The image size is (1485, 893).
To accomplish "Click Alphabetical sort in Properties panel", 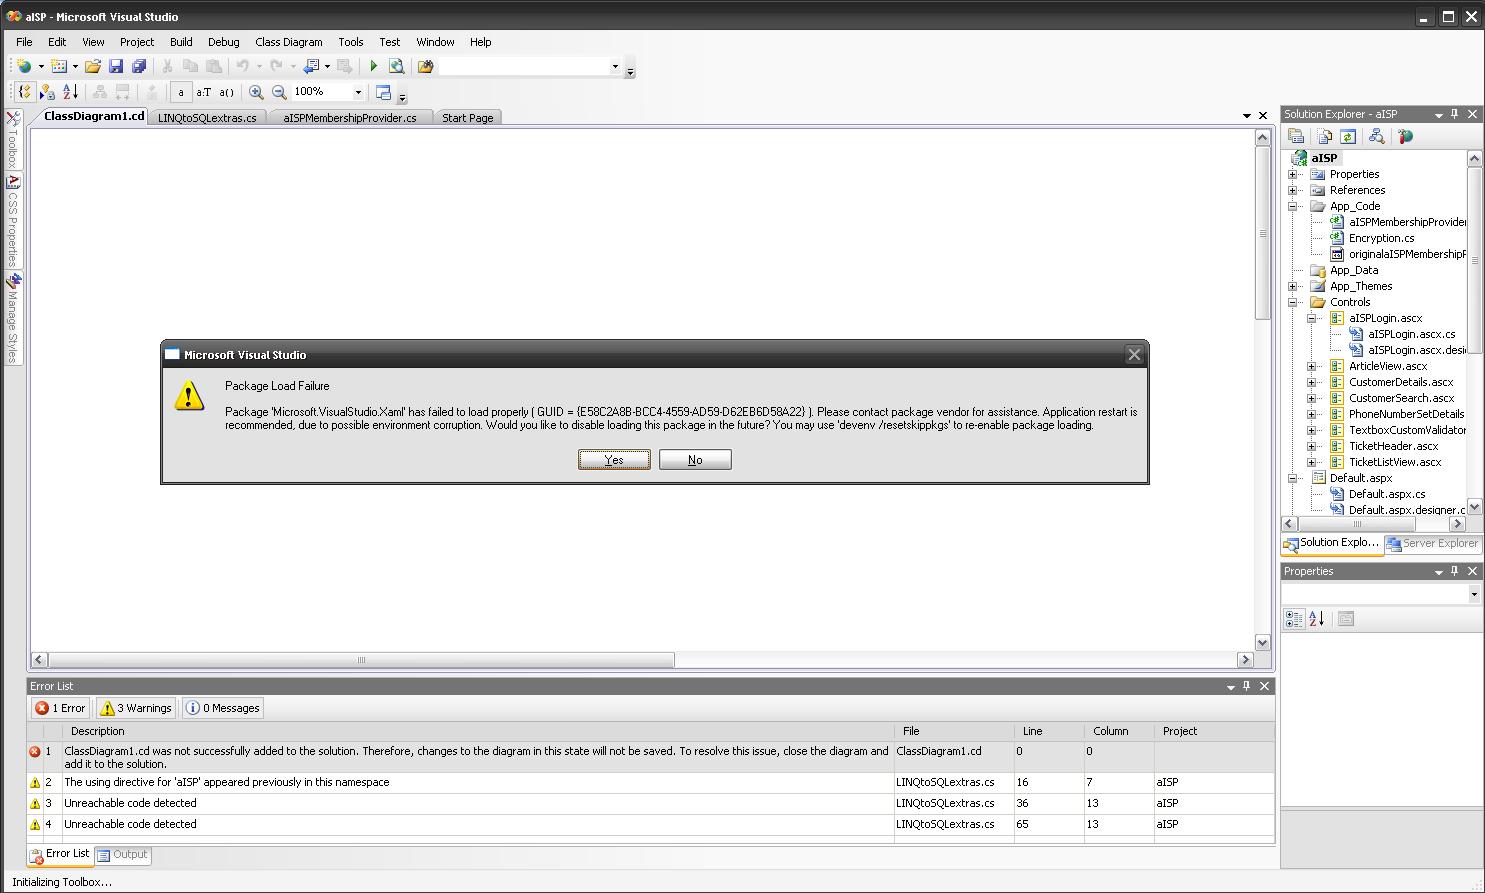I will click(x=1317, y=619).
